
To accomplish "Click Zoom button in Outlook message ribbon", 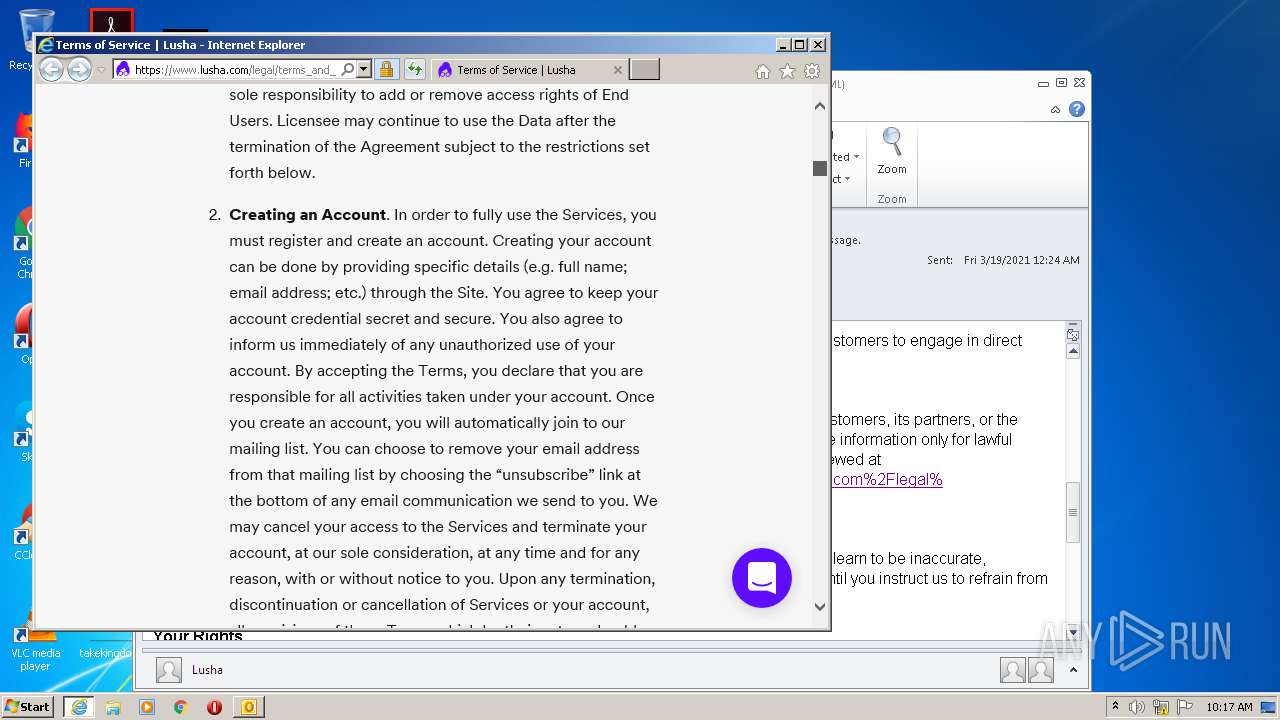I will click(x=892, y=153).
